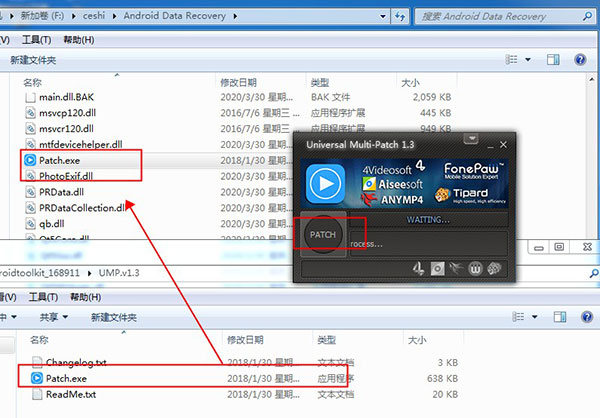Click help icon in top window

tap(580, 59)
